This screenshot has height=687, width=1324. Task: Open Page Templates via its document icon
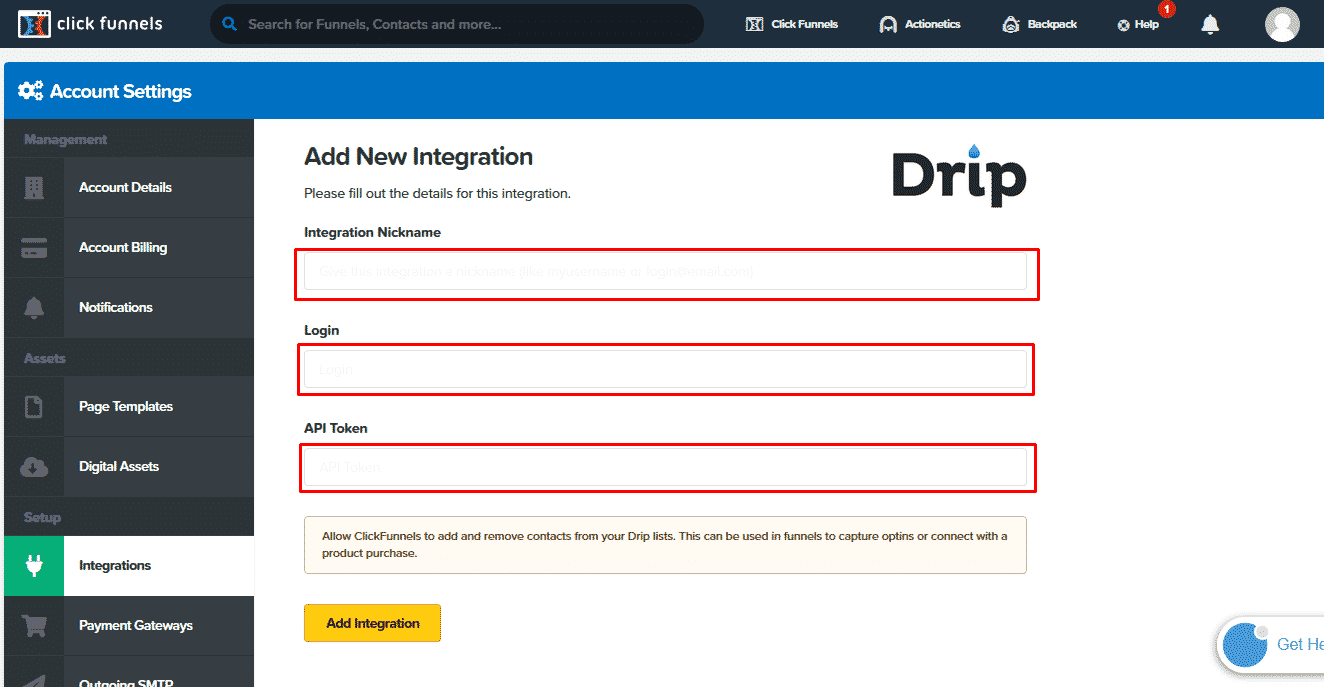[34, 406]
